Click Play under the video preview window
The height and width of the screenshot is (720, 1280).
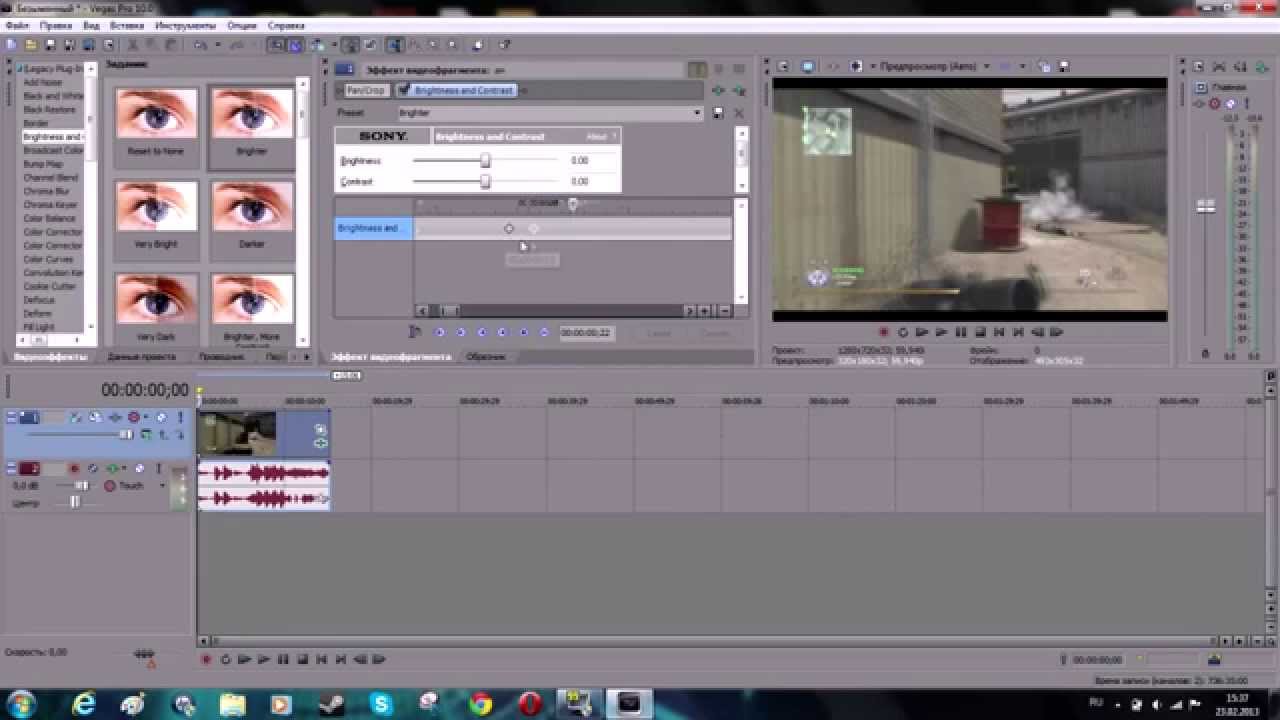point(941,332)
